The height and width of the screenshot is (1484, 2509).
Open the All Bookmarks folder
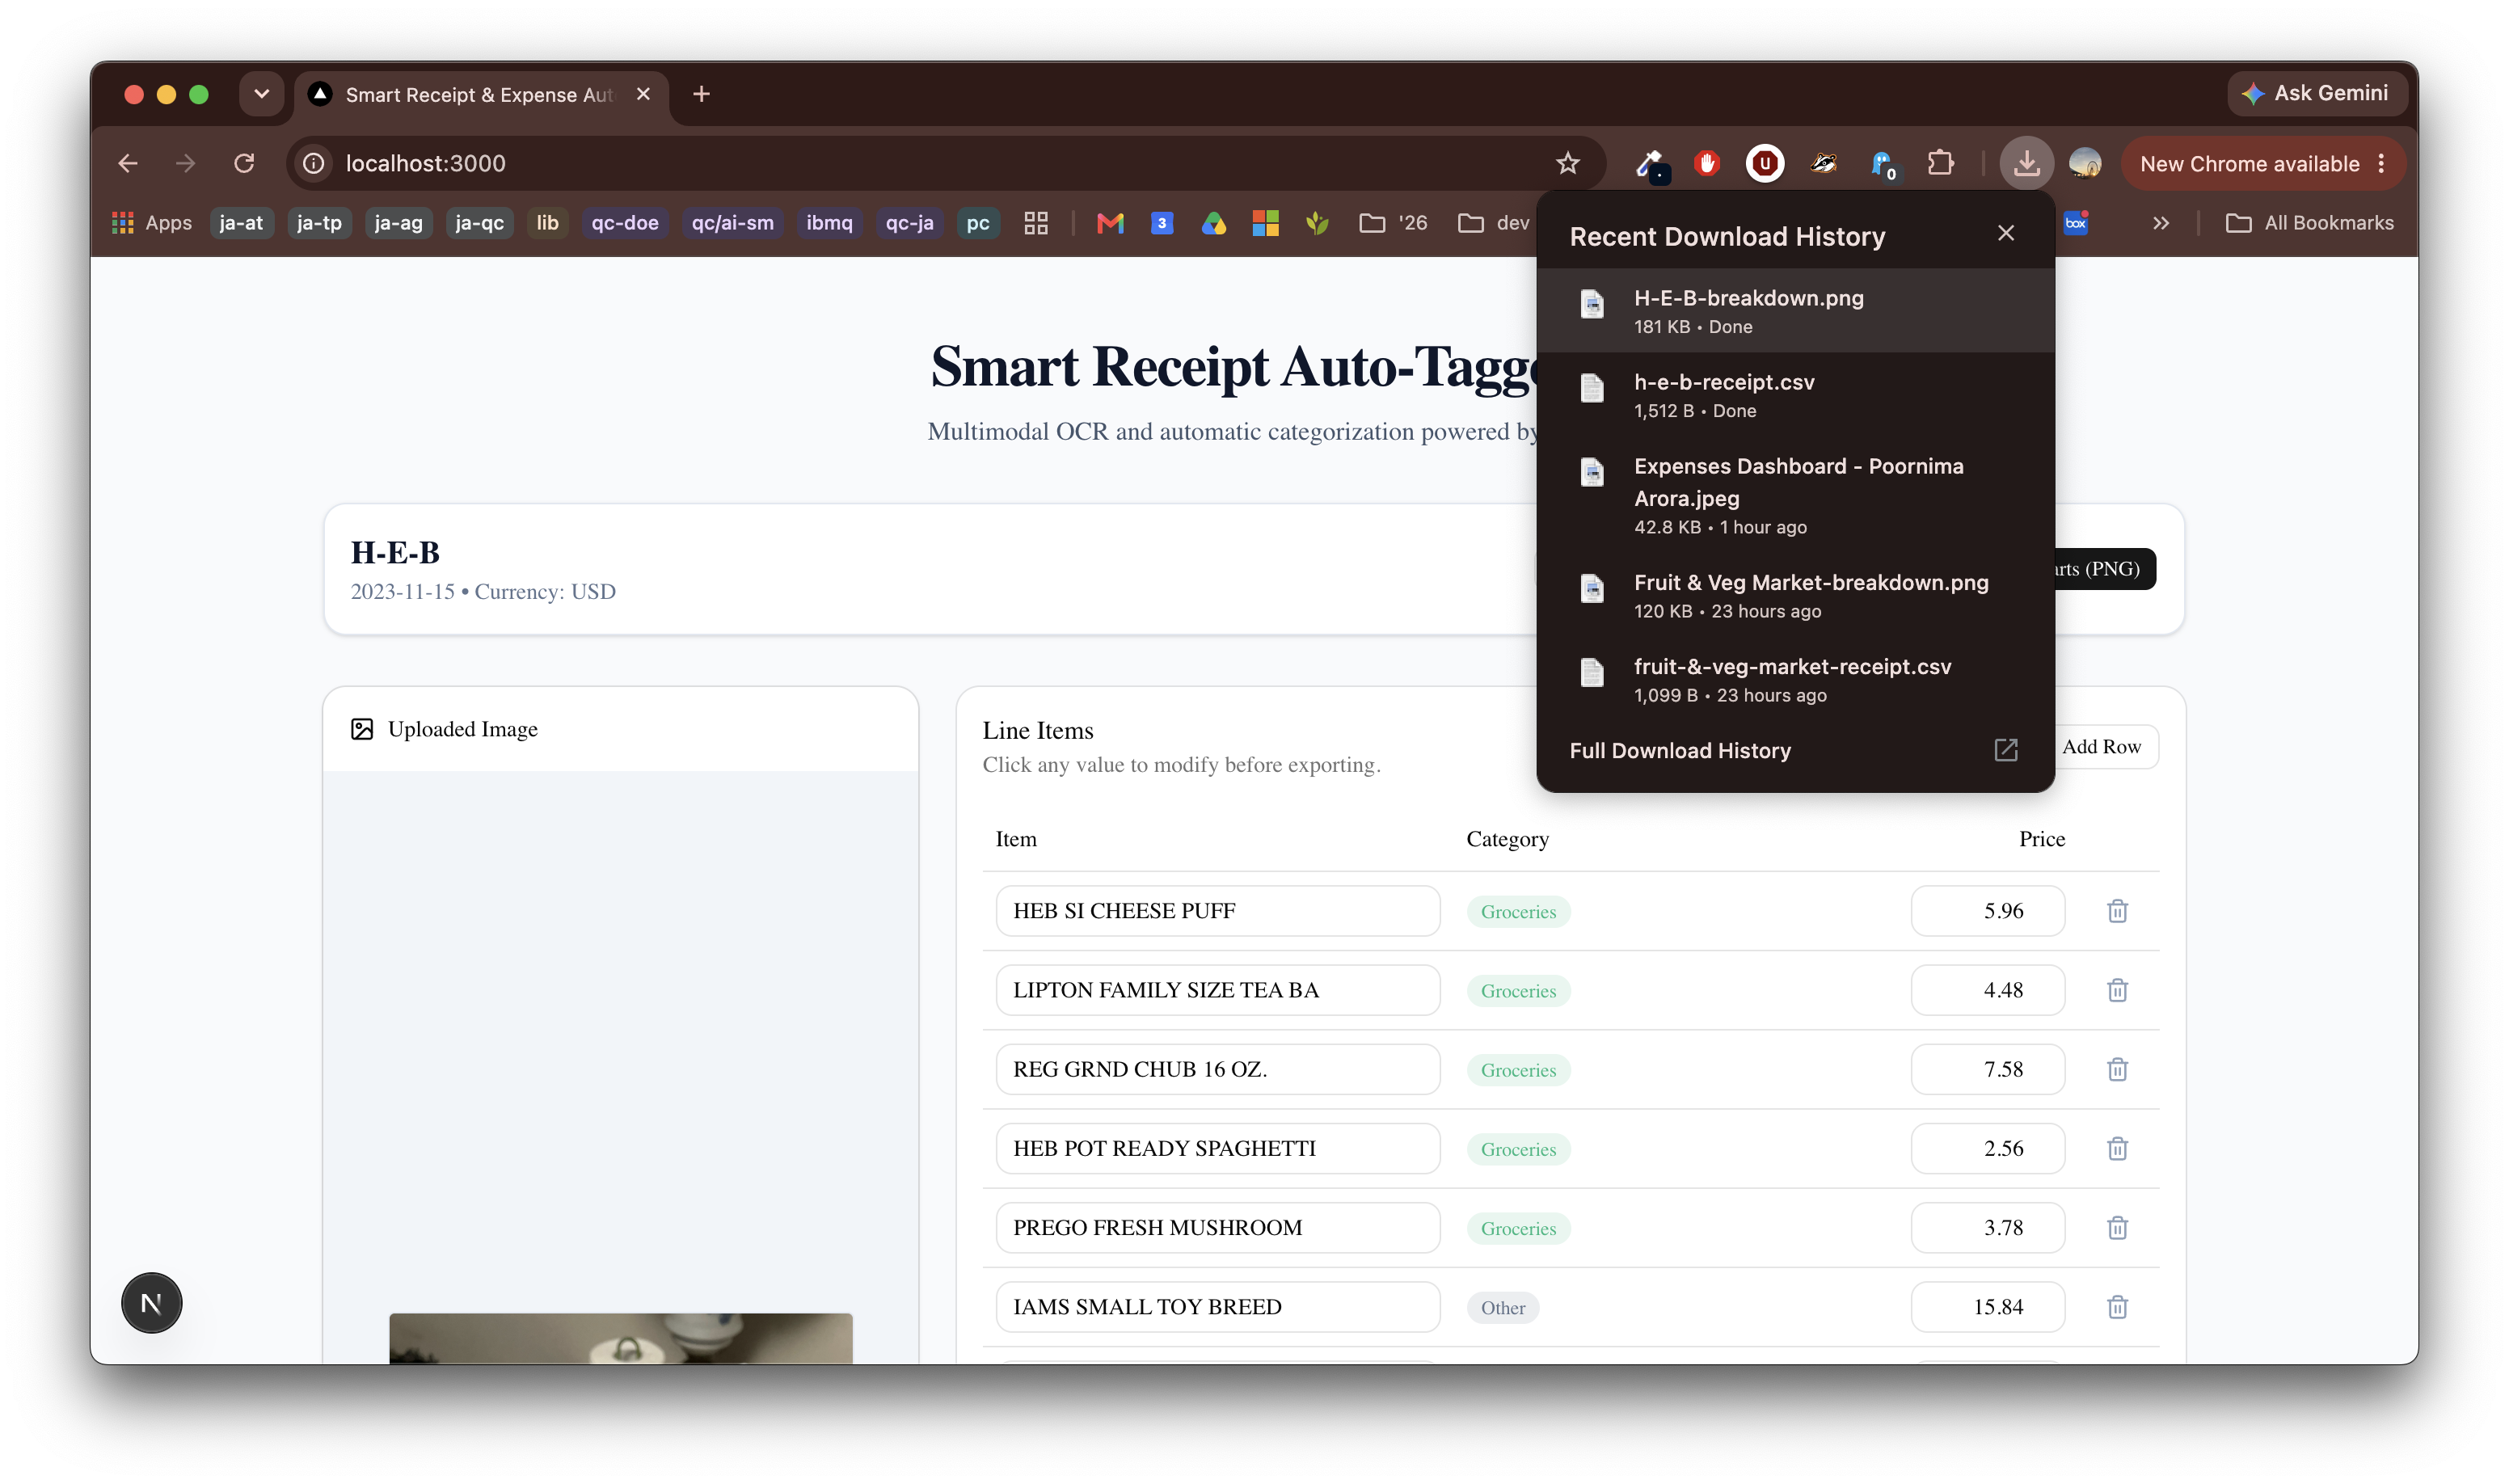(x=2309, y=223)
